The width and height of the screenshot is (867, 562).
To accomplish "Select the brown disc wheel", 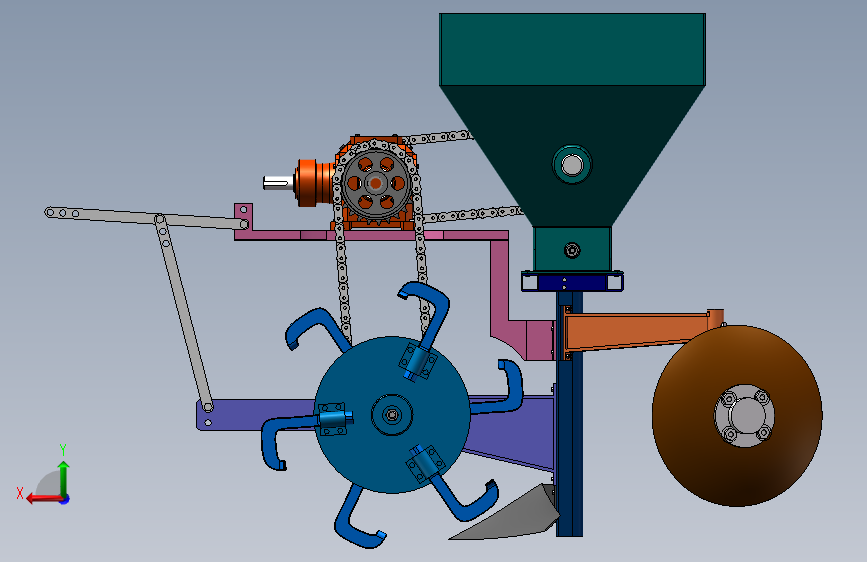I will (738, 415).
